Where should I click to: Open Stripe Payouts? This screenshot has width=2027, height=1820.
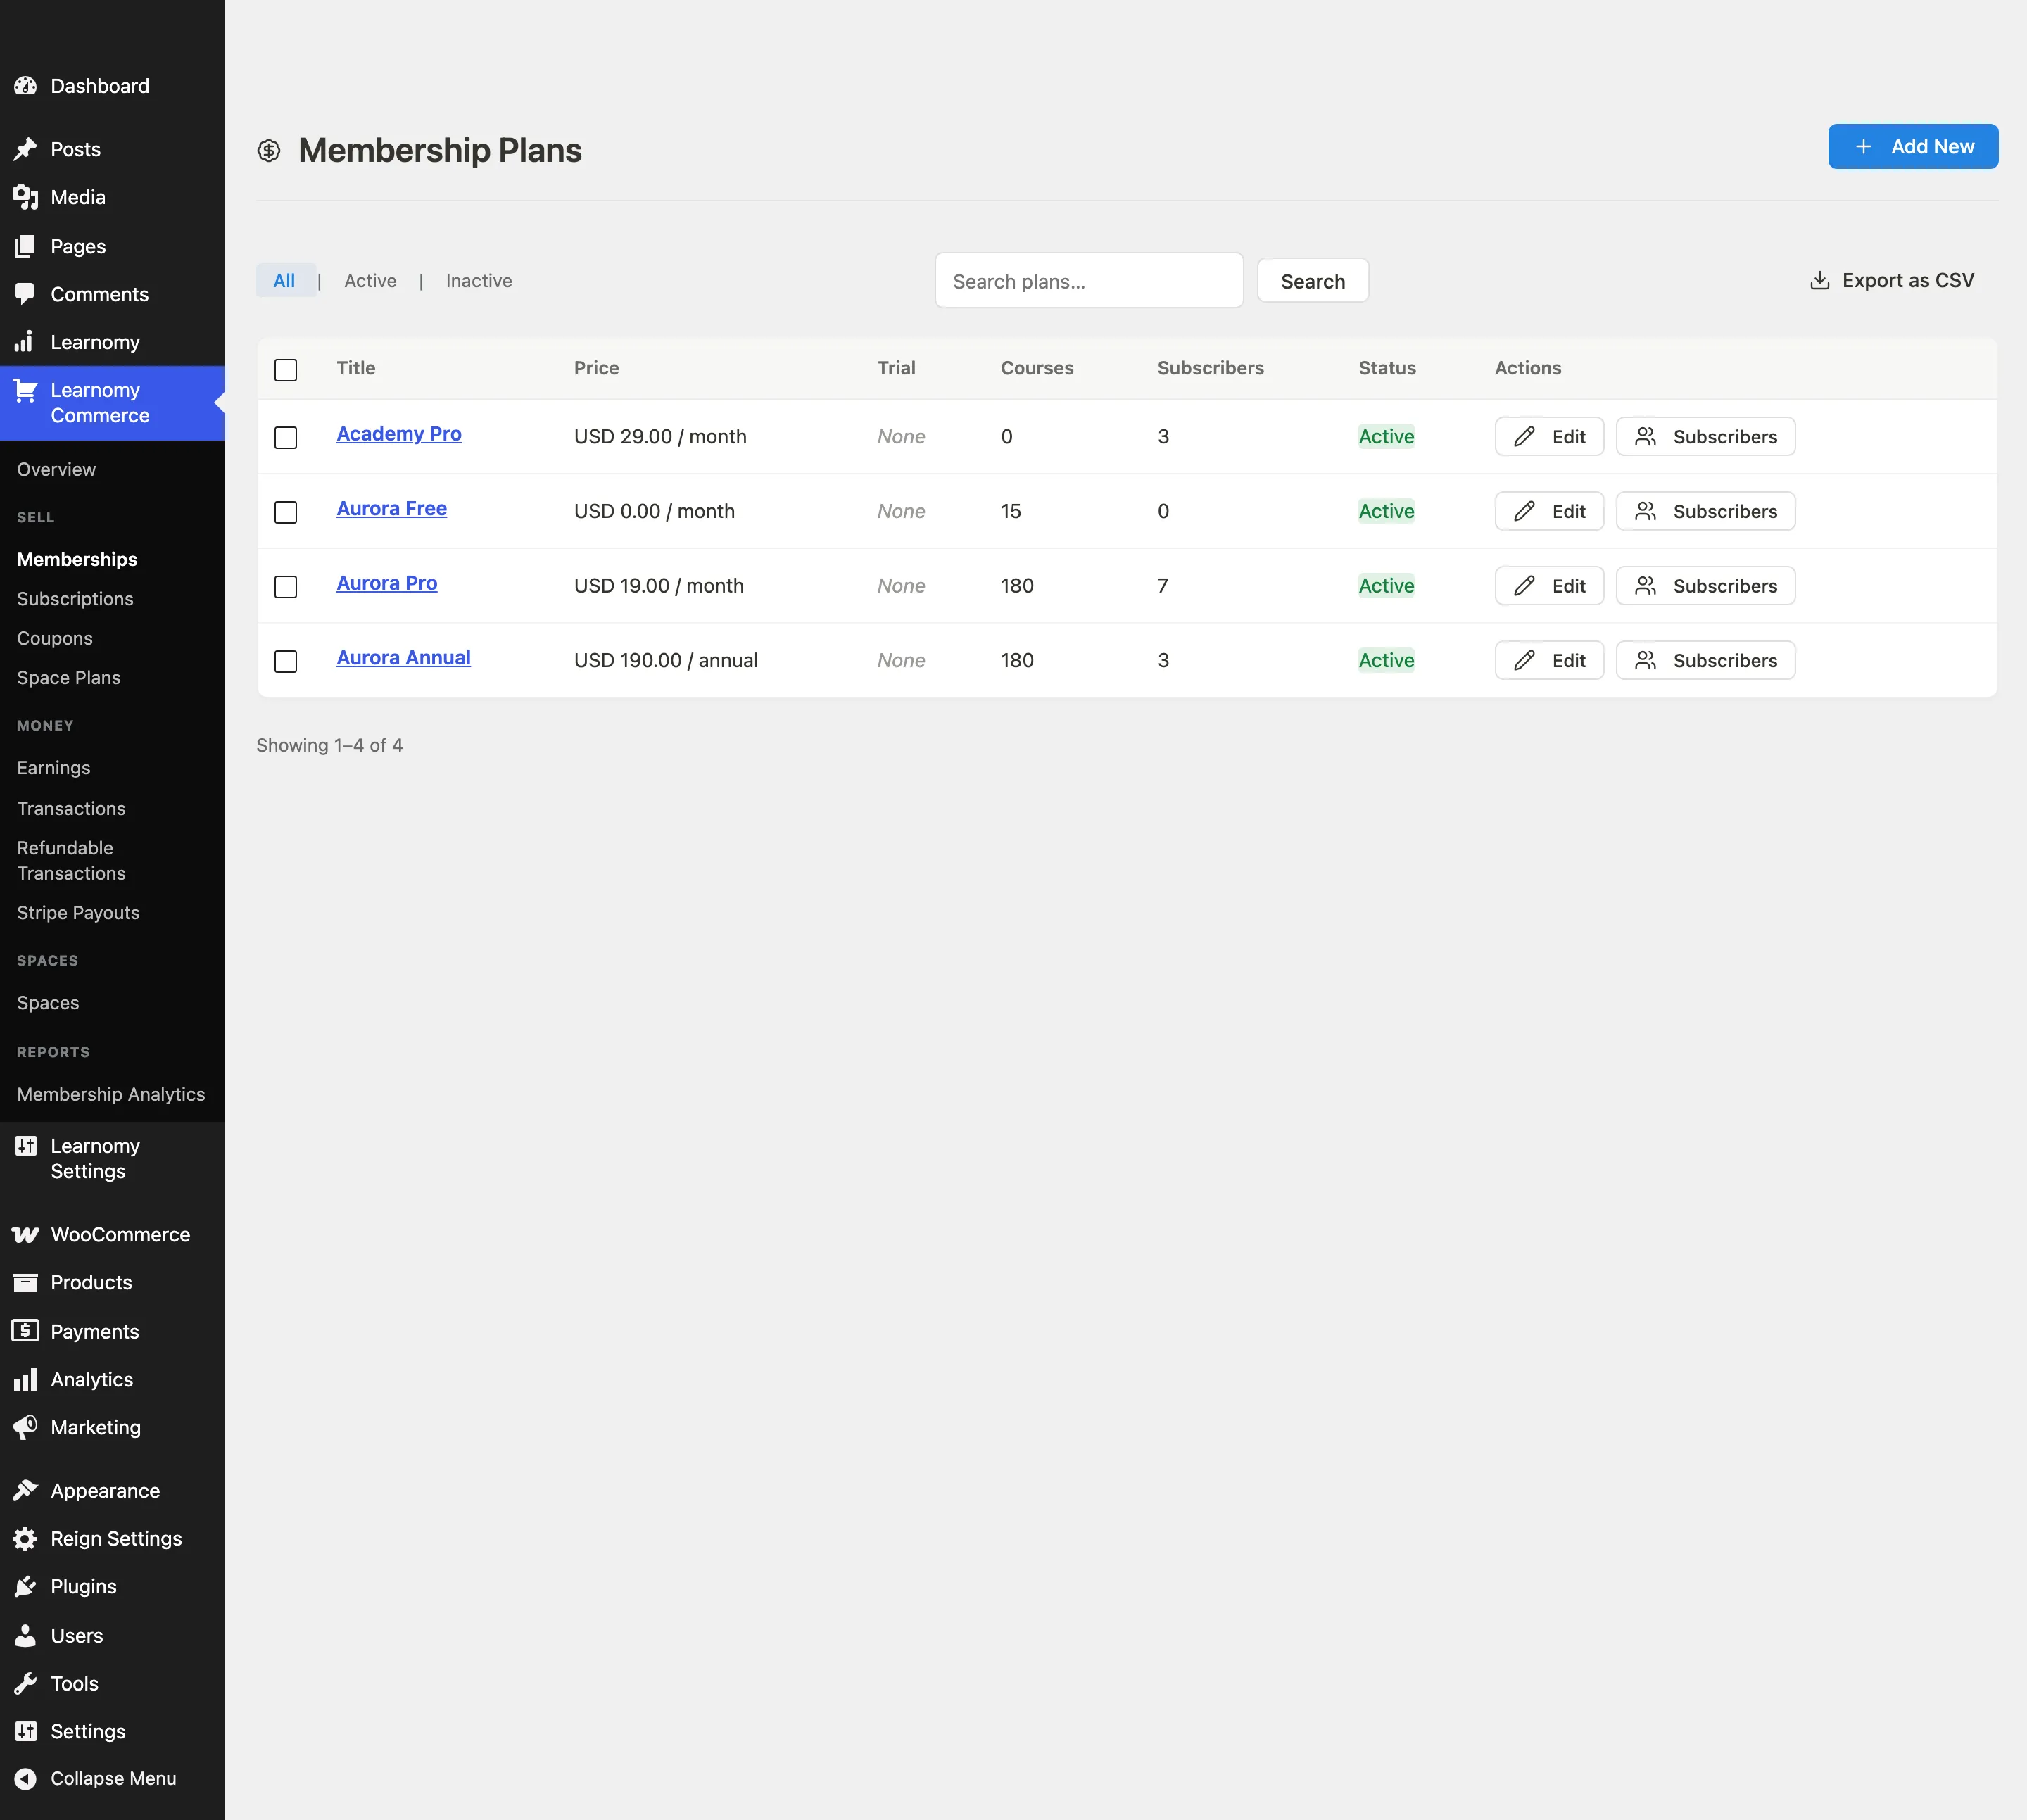[78, 913]
